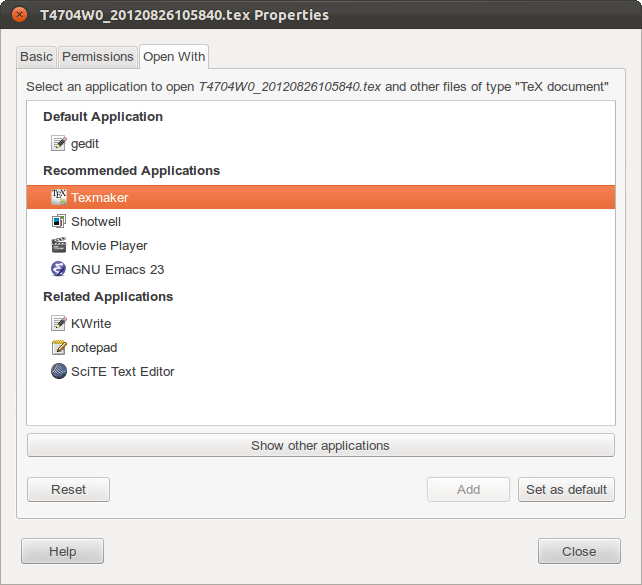Image resolution: width=642 pixels, height=585 pixels.
Task: Reset the application list
Action: point(68,490)
